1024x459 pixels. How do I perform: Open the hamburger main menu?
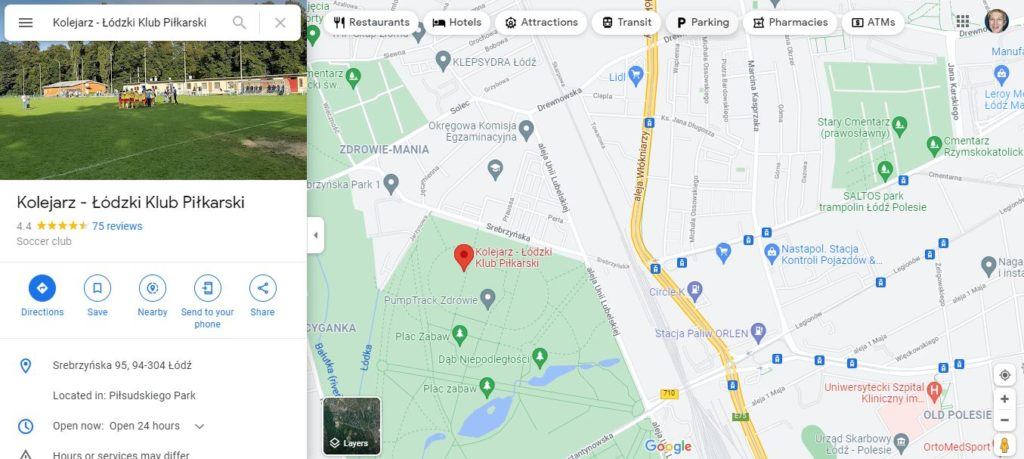(x=25, y=23)
